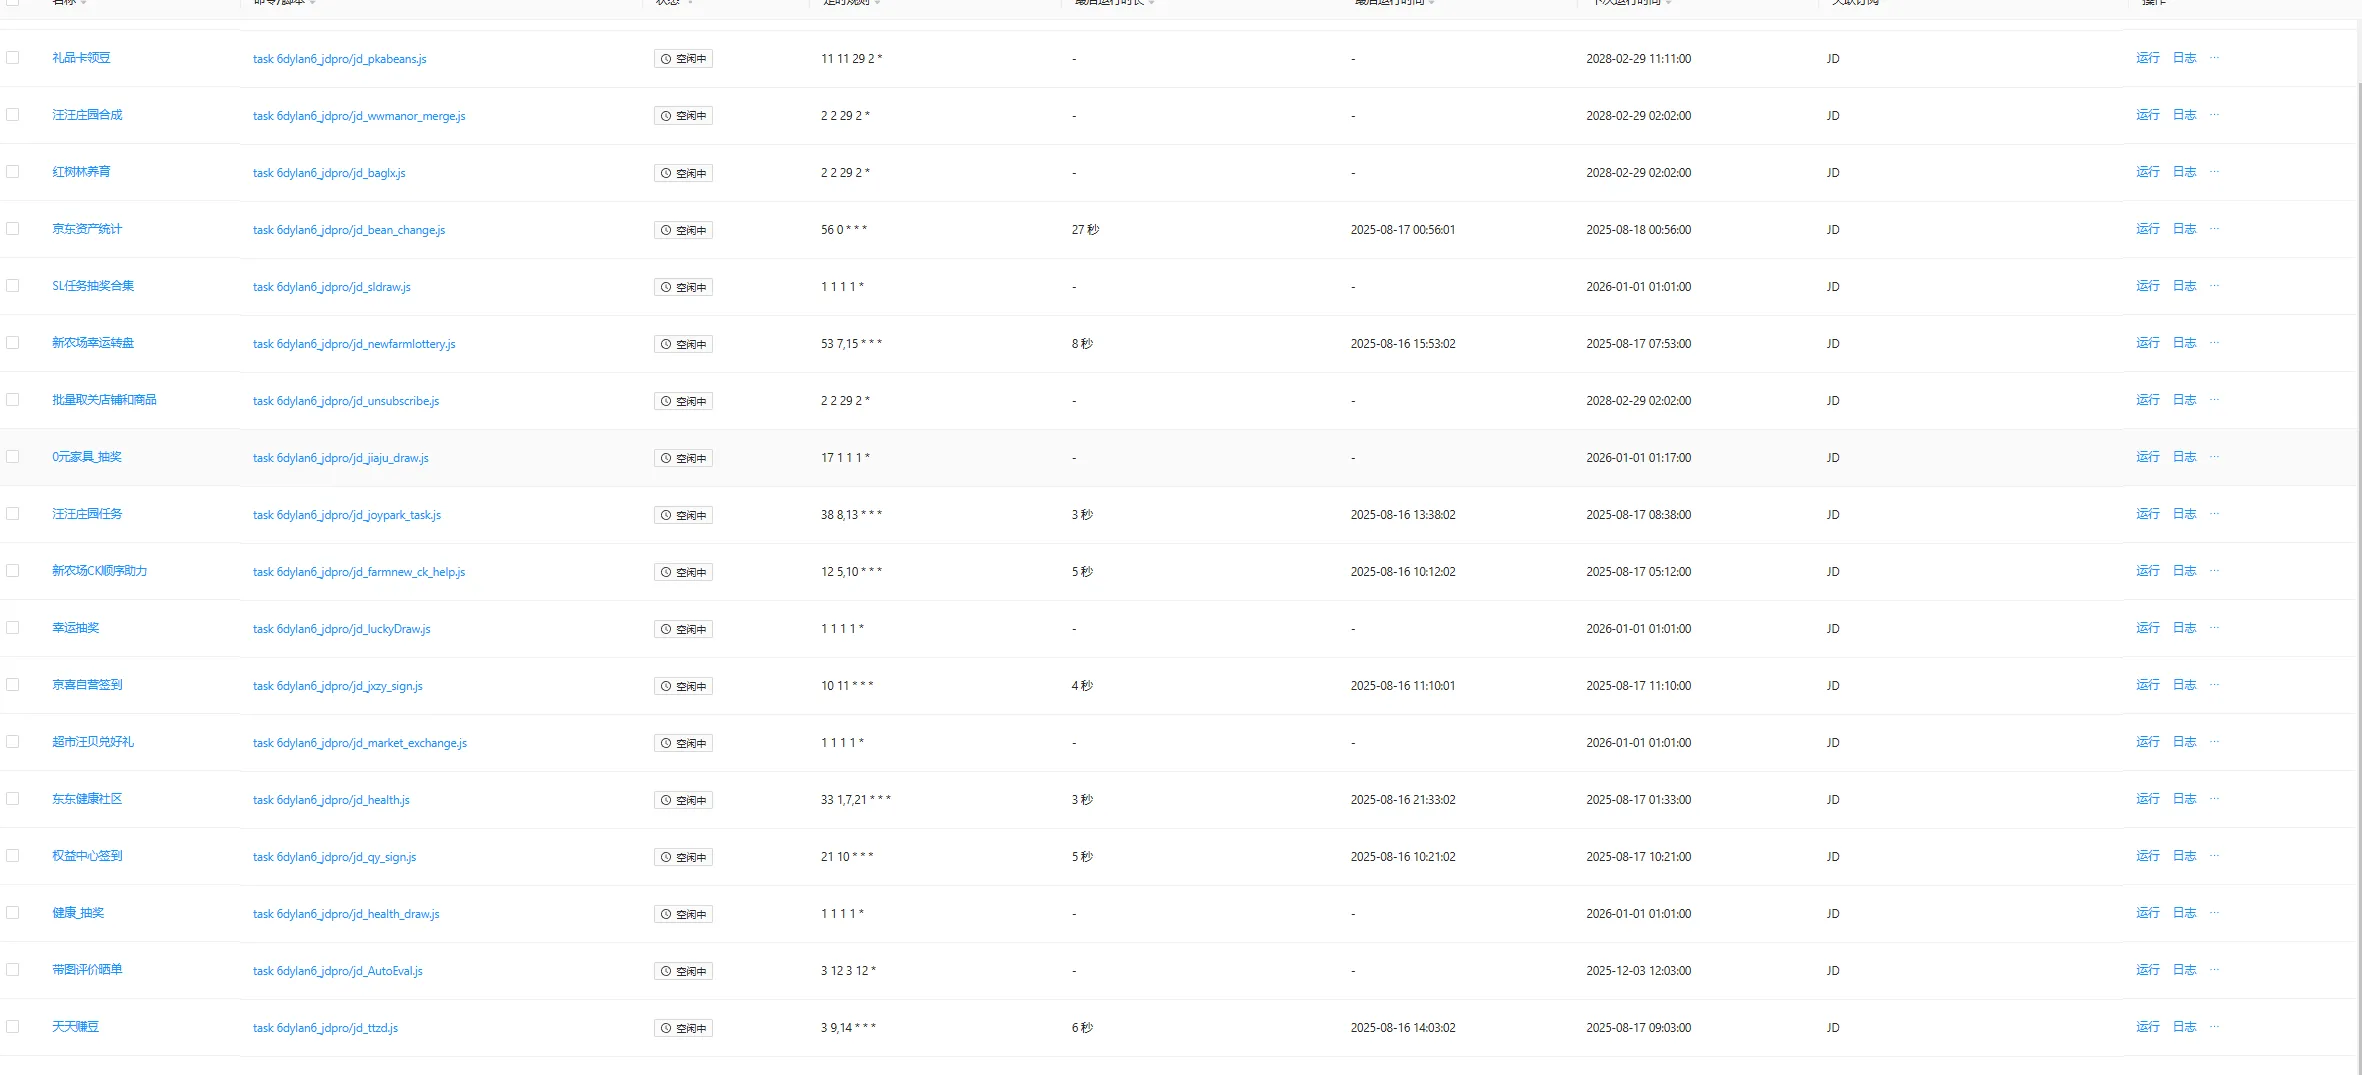Show more options for 健康_抽奖 row

pyautogui.click(x=2214, y=913)
